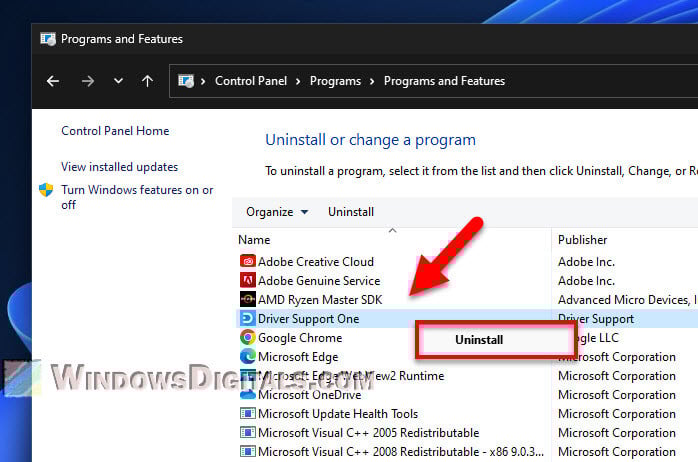The height and width of the screenshot is (462, 698).
Task: Open Control Panel breadcrumb
Action: pyautogui.click(x=251, y=81)
